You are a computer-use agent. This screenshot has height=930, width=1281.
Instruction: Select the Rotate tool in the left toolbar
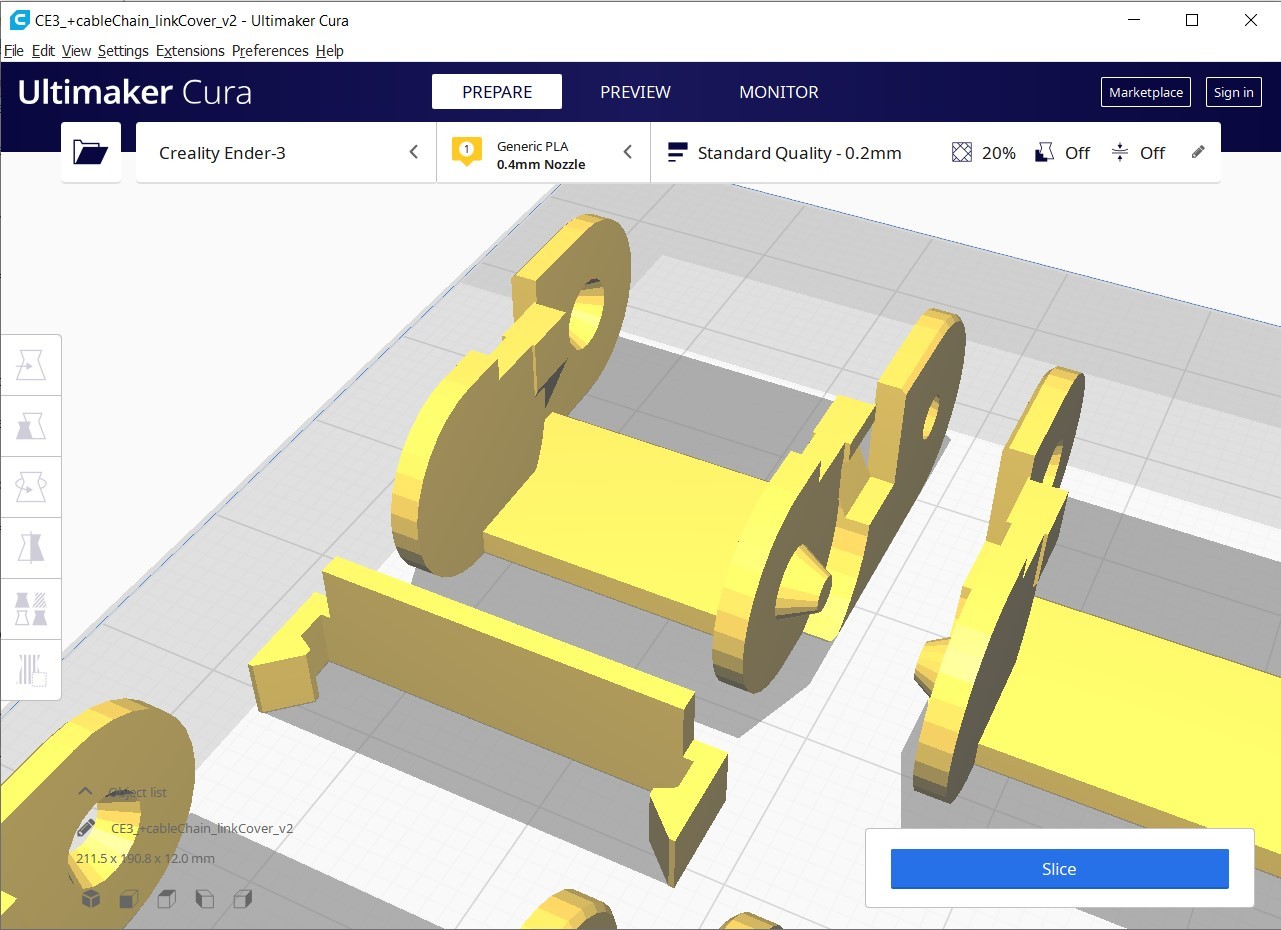coord(31,488)
